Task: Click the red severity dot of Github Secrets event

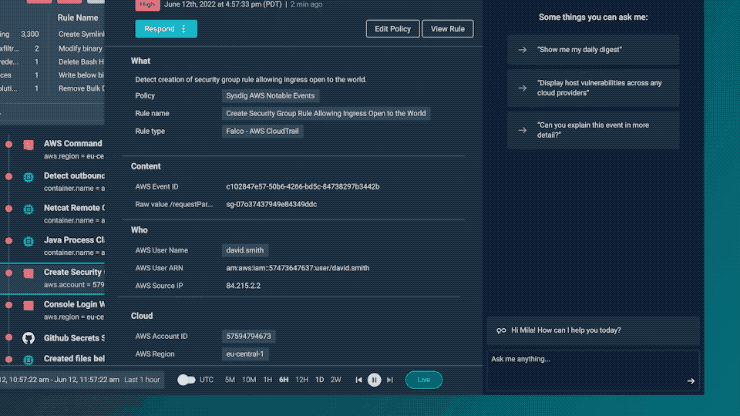Action: (9, 337)
